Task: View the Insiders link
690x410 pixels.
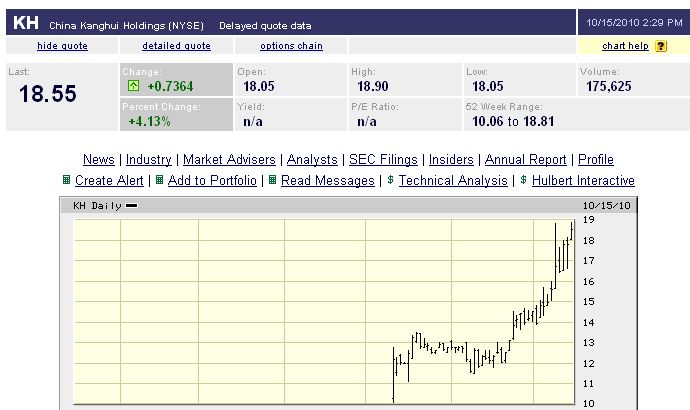Action: (451, 159)
